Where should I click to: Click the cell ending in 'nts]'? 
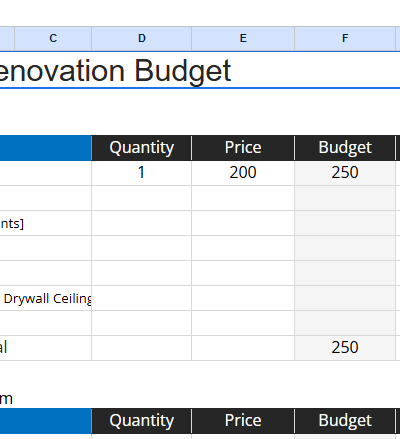click(46, 223)
